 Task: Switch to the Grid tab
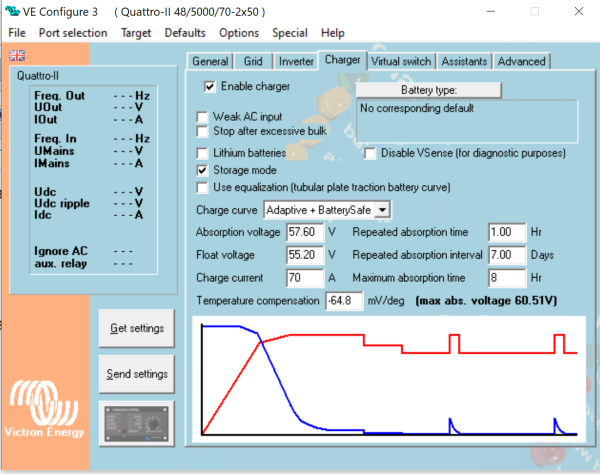pos(253,61)
